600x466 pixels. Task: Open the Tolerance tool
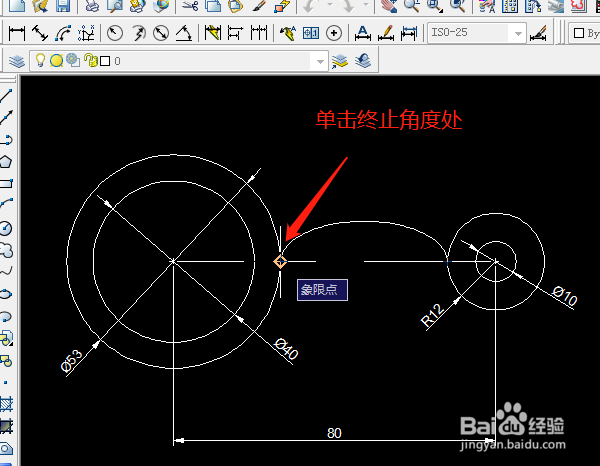click(x=311, y=33)
